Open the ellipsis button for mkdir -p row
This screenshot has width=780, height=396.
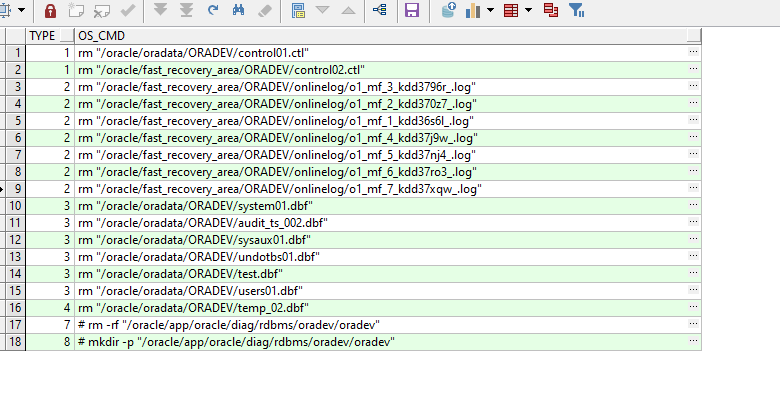pyautogui.click(x=693, y=341)
